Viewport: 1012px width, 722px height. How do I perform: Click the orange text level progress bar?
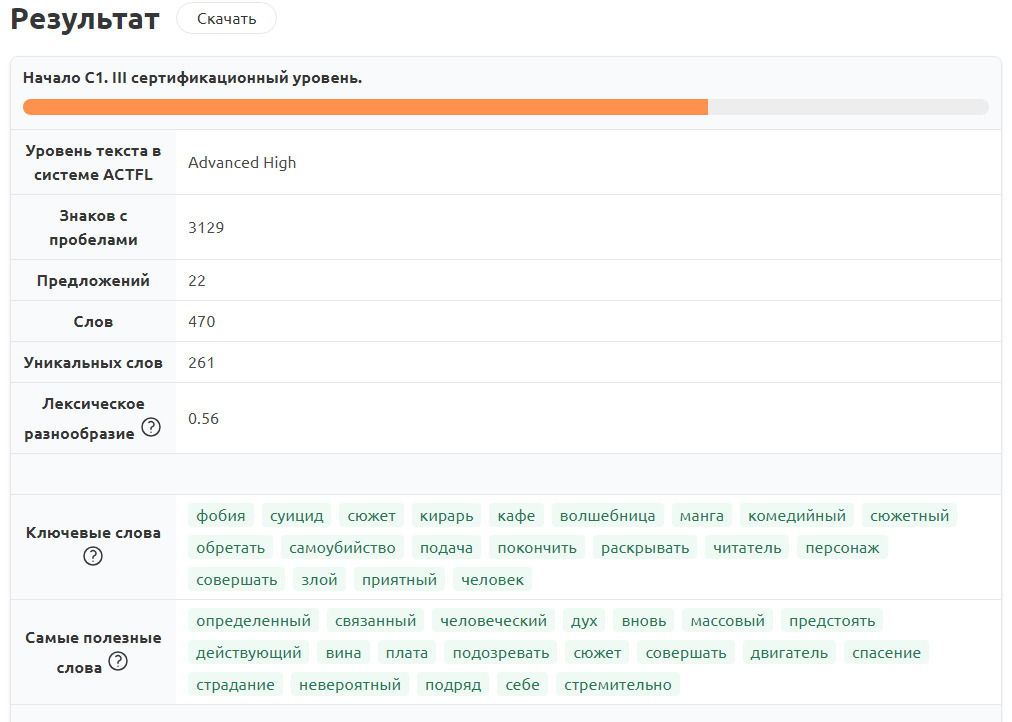365,107
